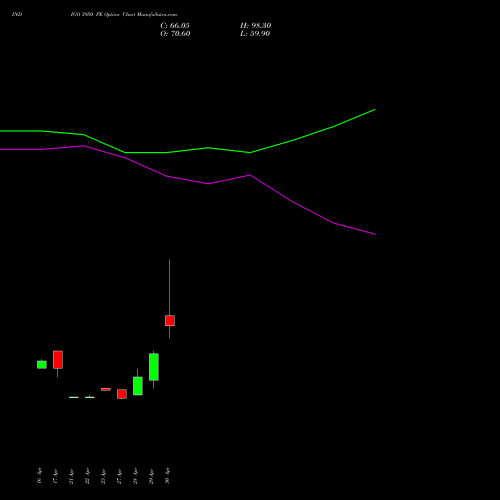500x500 pixels.
Task: Click the purple lower band line
Action: [187, 180]
